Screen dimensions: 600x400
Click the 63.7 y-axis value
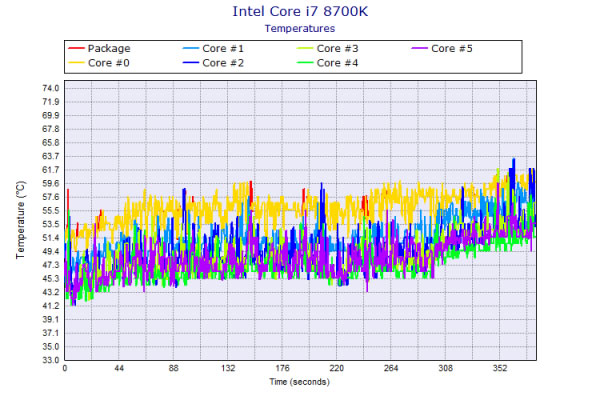pos(51,156)
